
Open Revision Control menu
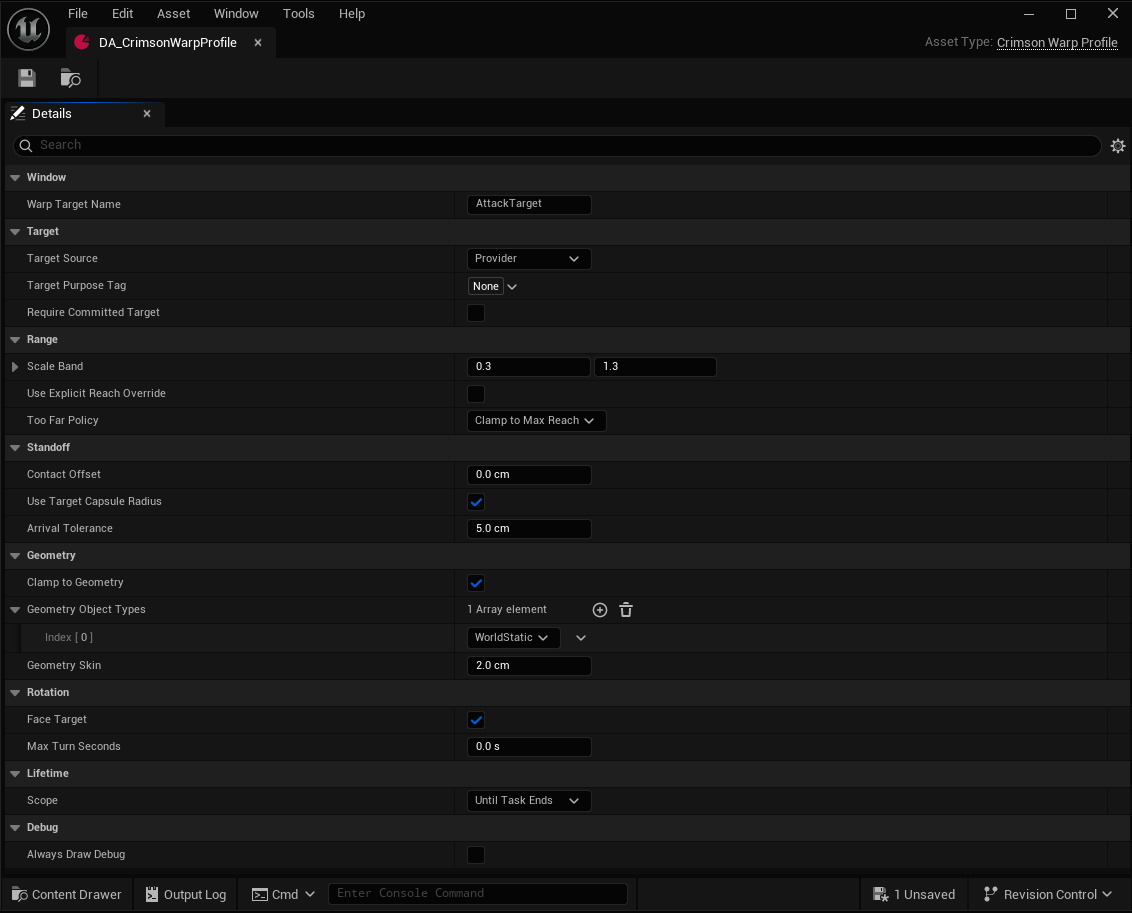pyautogui.click(x=1048, y=894)
